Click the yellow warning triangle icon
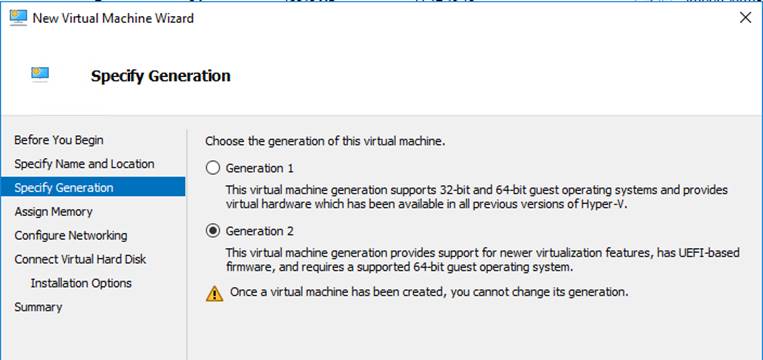763x360 pixels. pos(215,294)
